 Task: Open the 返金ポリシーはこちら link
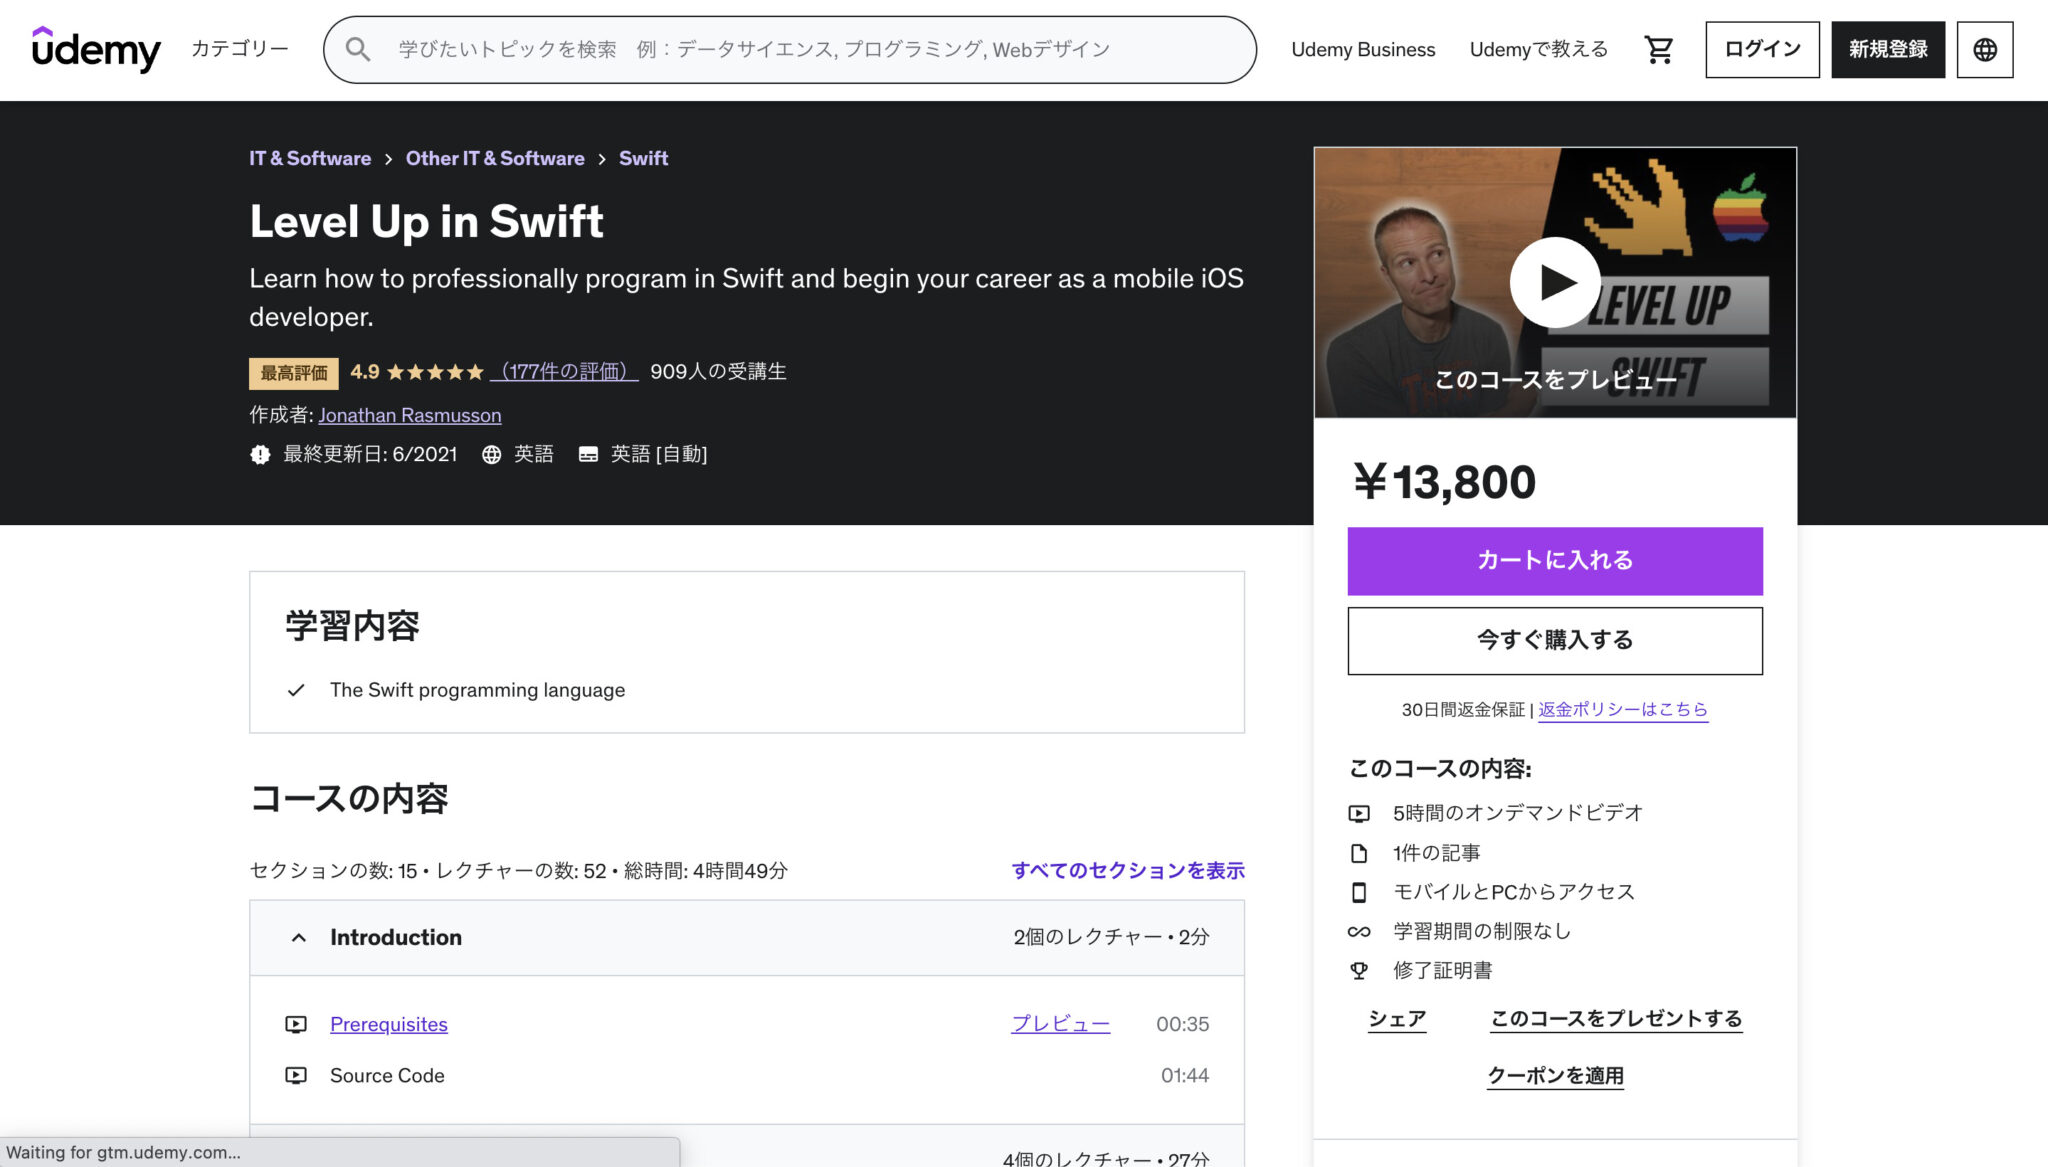(x=1622, y=709)
